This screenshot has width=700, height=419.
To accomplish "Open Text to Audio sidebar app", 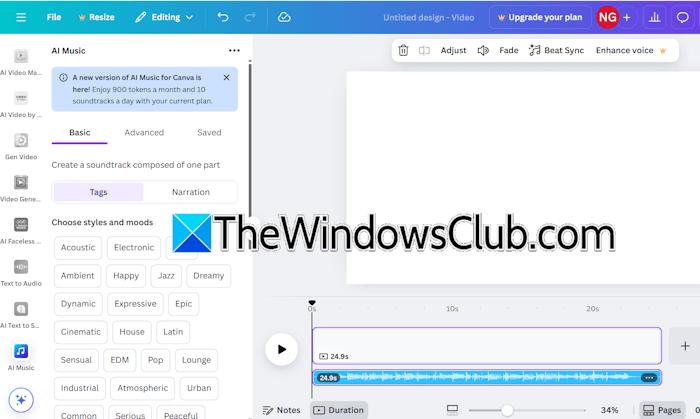I will (21, 273).
